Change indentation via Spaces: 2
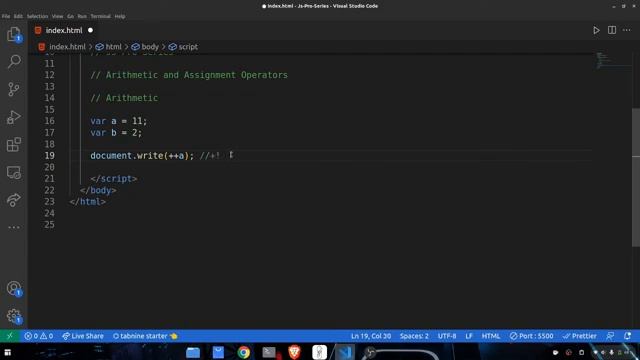Screen dimensions: 640x360 pyautogui.click(x=414, y=336)
